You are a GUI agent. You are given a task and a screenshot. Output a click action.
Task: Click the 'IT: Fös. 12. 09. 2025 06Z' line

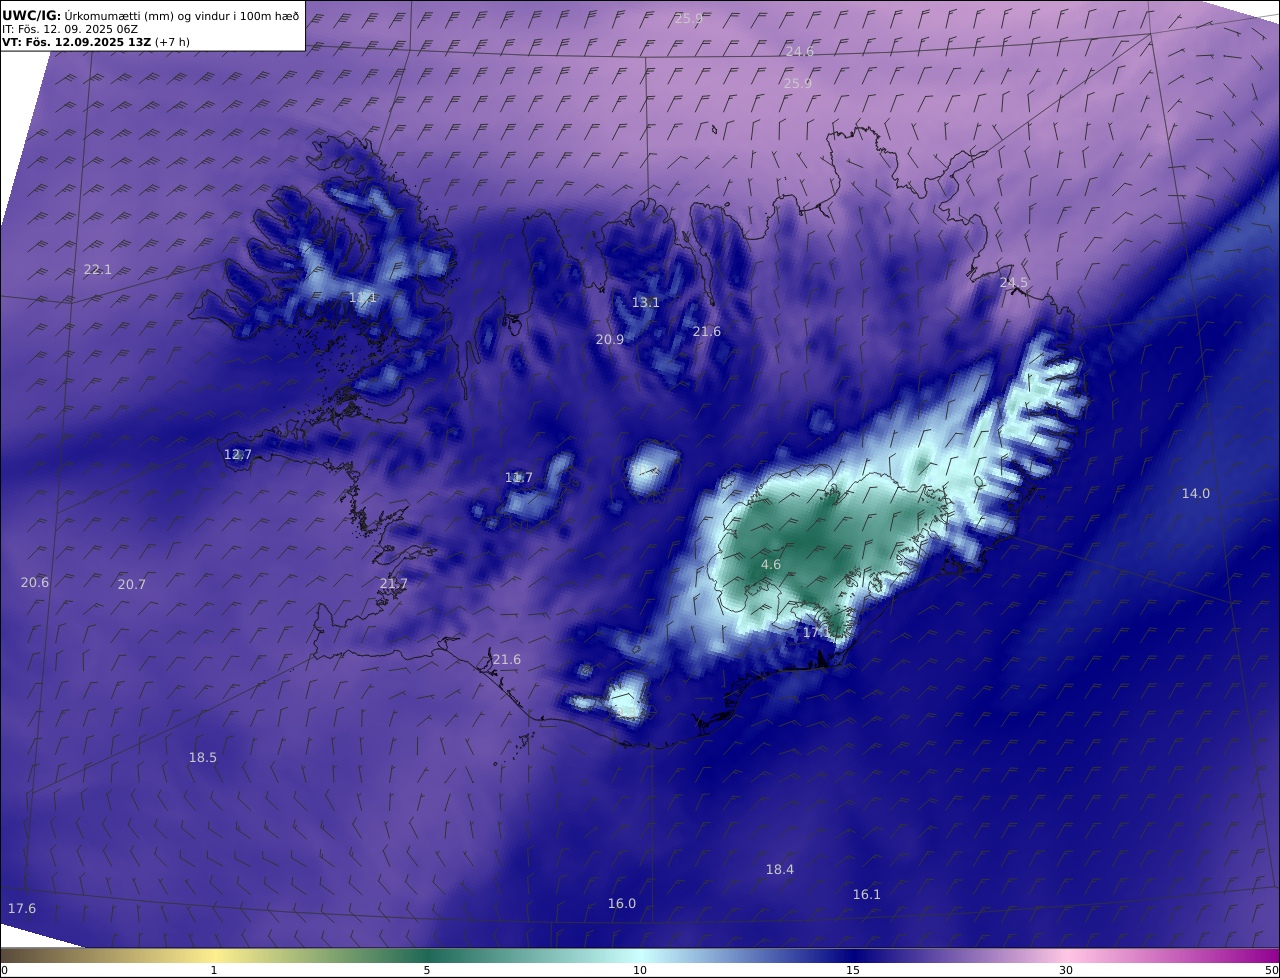pos(70,29)
